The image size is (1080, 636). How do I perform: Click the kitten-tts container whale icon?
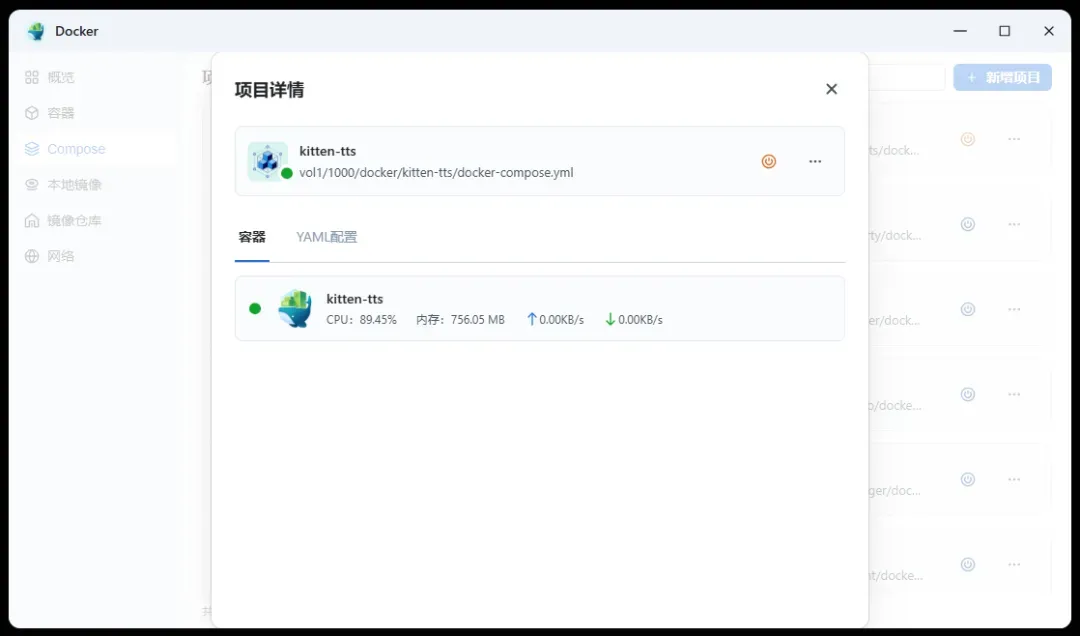coord(295,308)
